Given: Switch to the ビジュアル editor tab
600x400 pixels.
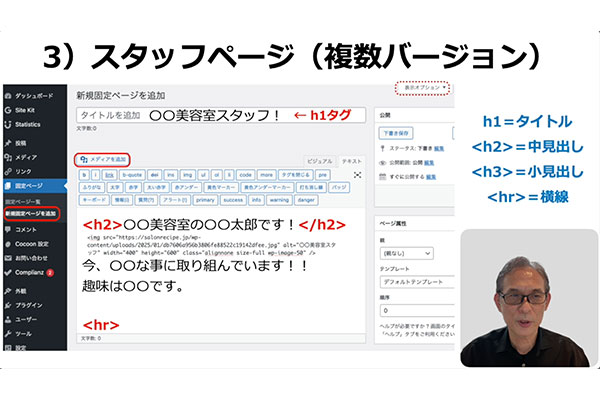Looking at the screenshot, I should click(x=318, y=160).
